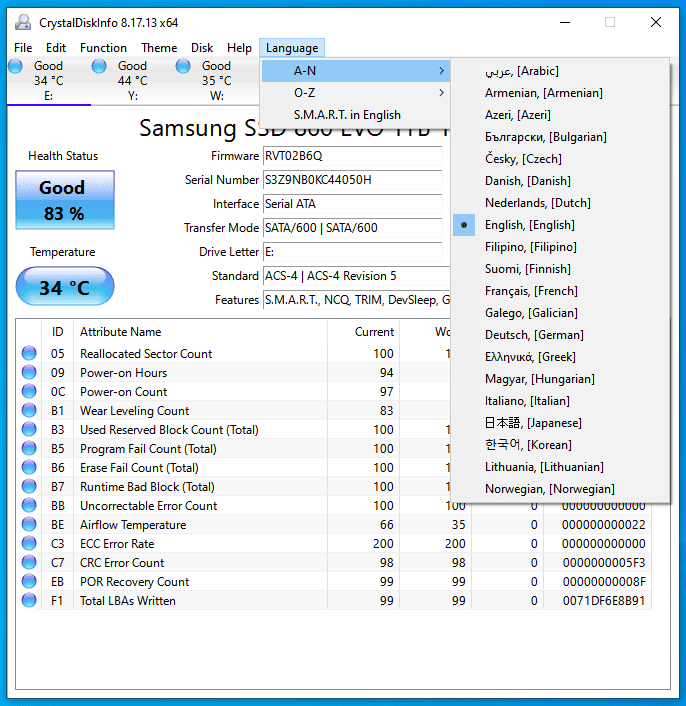
Task: Switch language to Korean
Action: (560, 445)
